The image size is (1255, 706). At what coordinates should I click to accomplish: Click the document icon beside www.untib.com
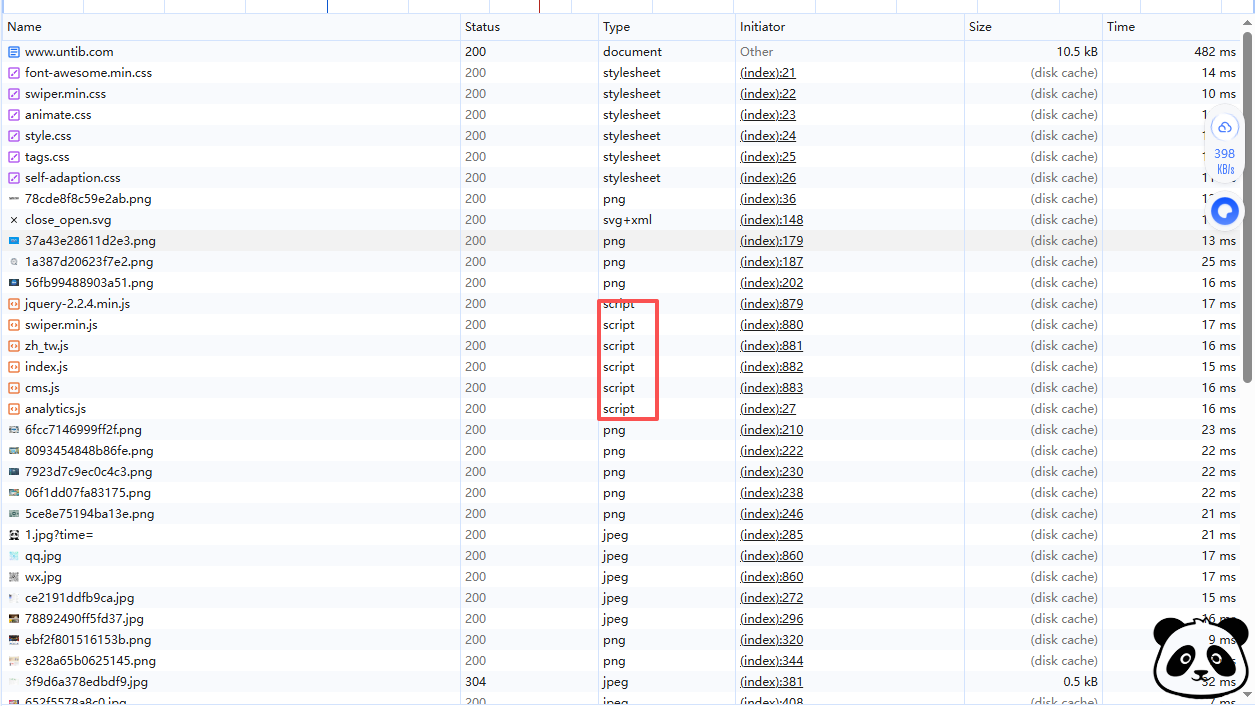[x=14, y=52]
